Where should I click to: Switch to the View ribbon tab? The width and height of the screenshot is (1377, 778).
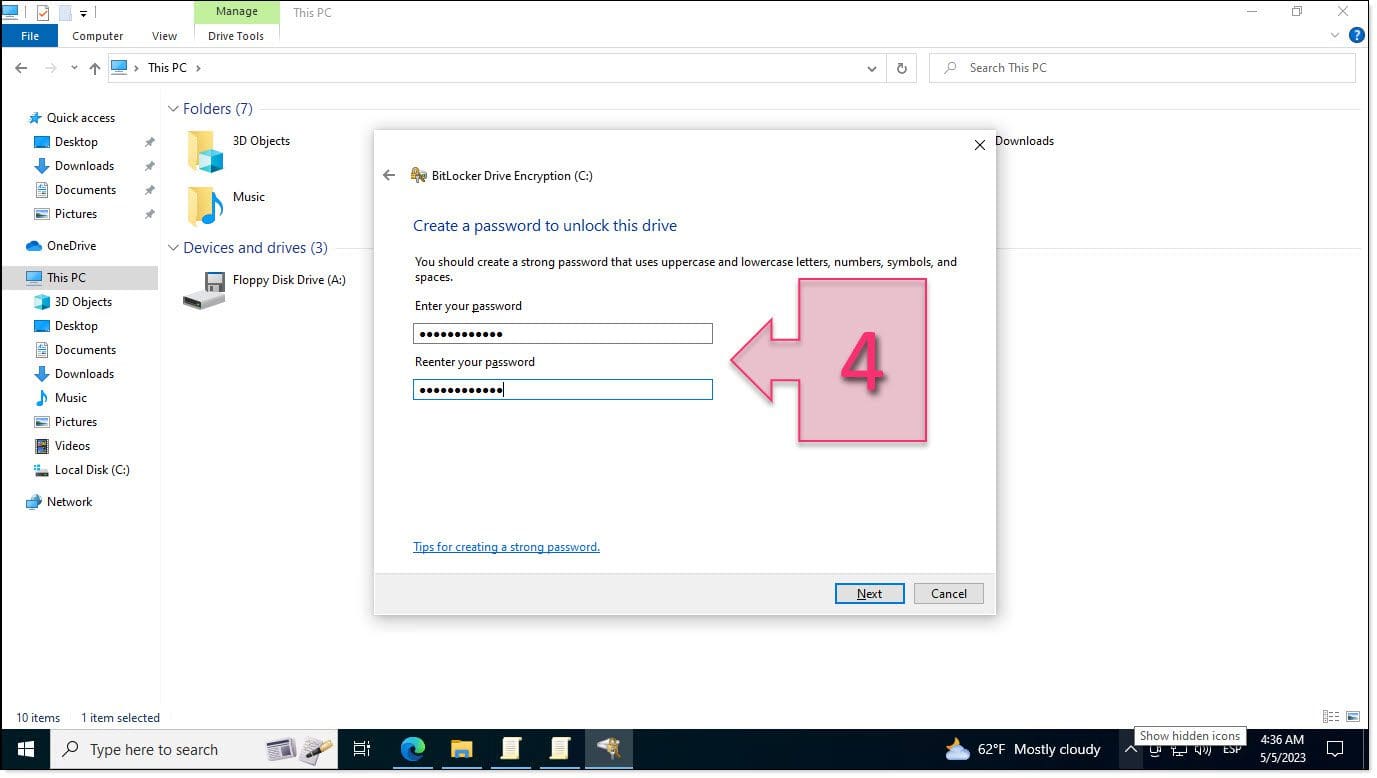(165, 36)
